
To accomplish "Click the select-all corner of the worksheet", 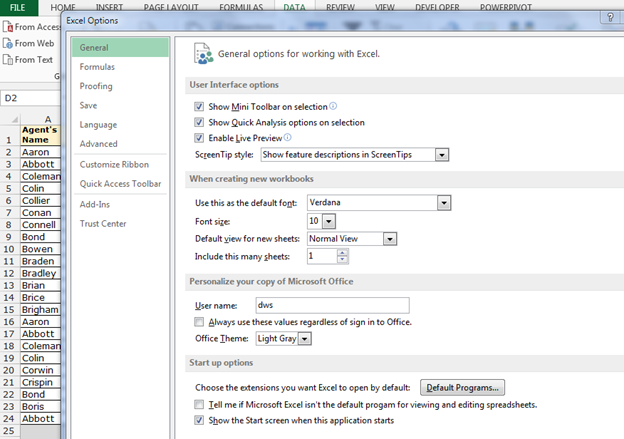I will [14, 119].
